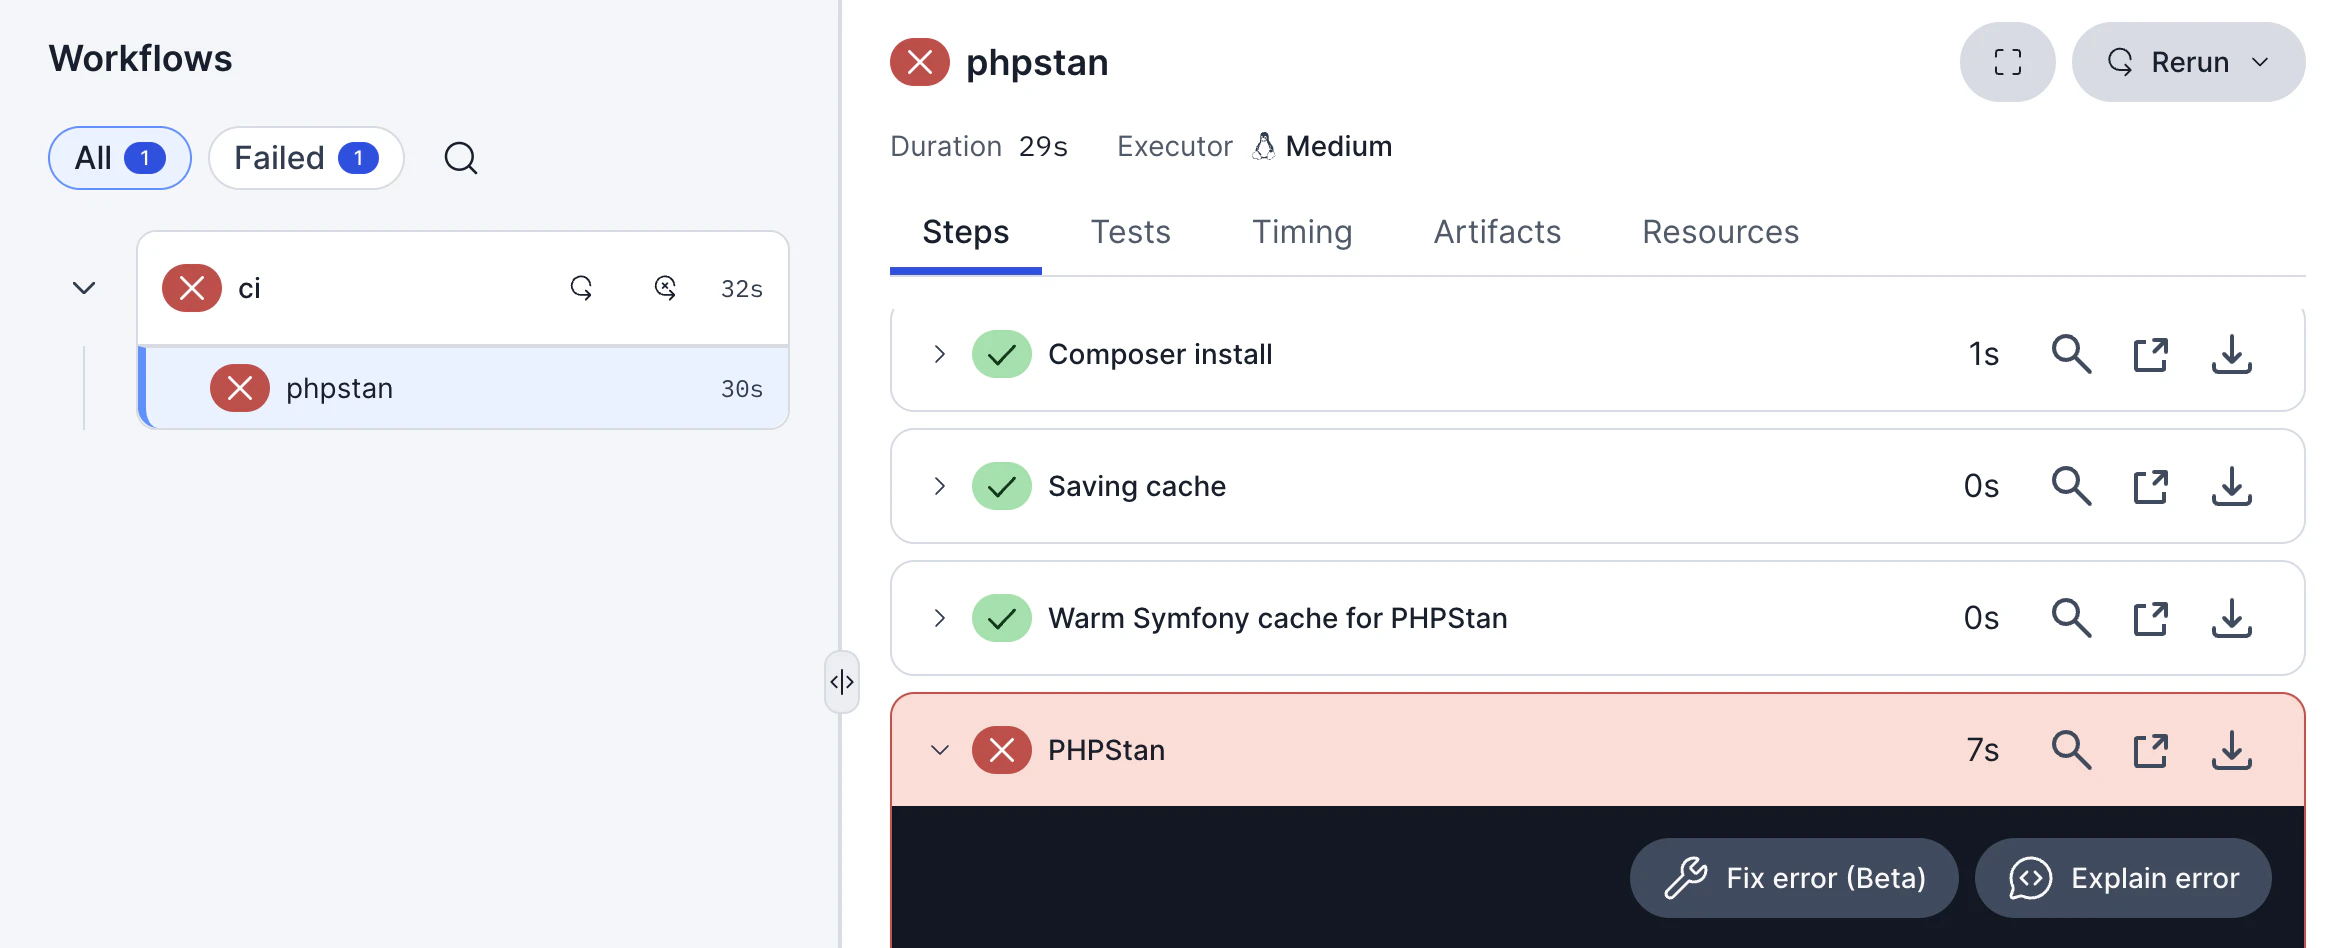
Task: Collapse the PHPStan step output
Action: pos(939,750)
